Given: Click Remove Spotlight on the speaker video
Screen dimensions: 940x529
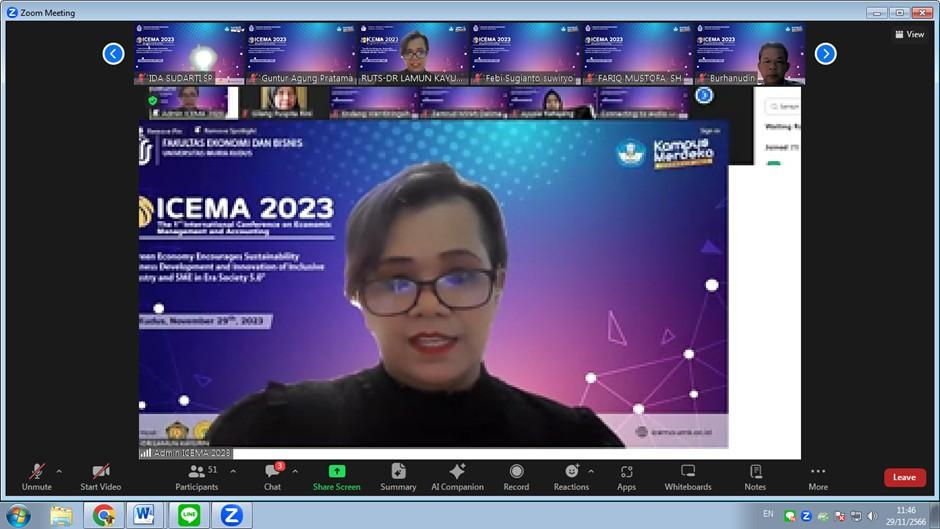Looking at the screenshot, I should pos(226,130).
